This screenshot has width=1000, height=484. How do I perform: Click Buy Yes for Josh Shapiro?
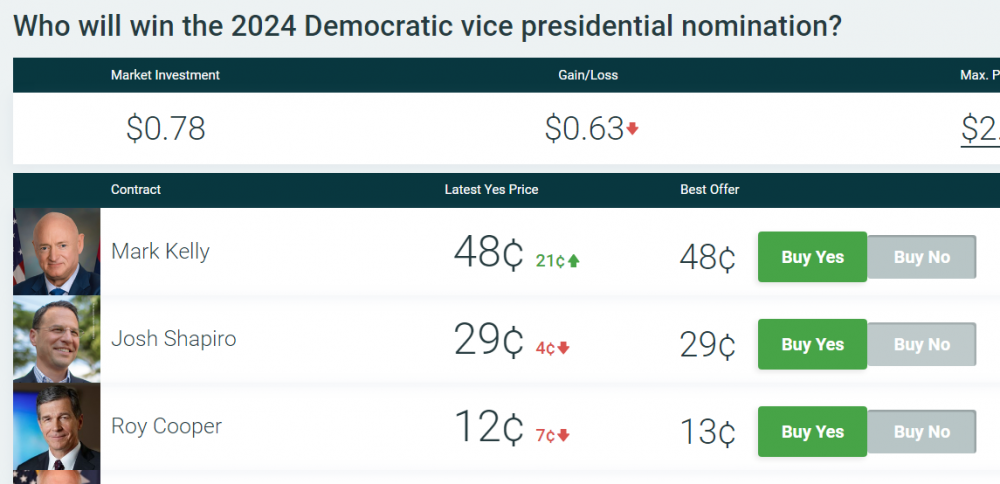tap(812, 344)
